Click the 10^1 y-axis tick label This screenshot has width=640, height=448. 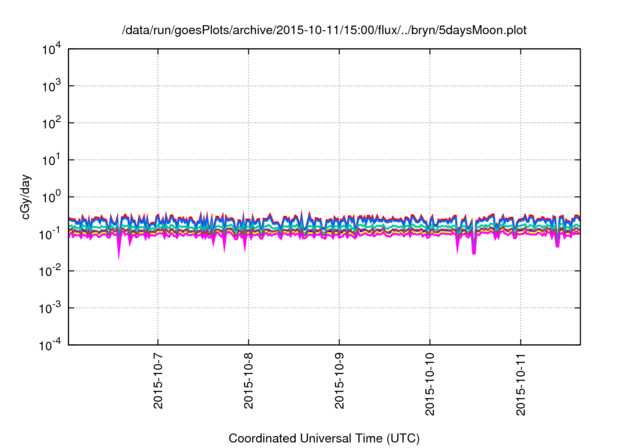pyautogui.click(x=49, y=160)
